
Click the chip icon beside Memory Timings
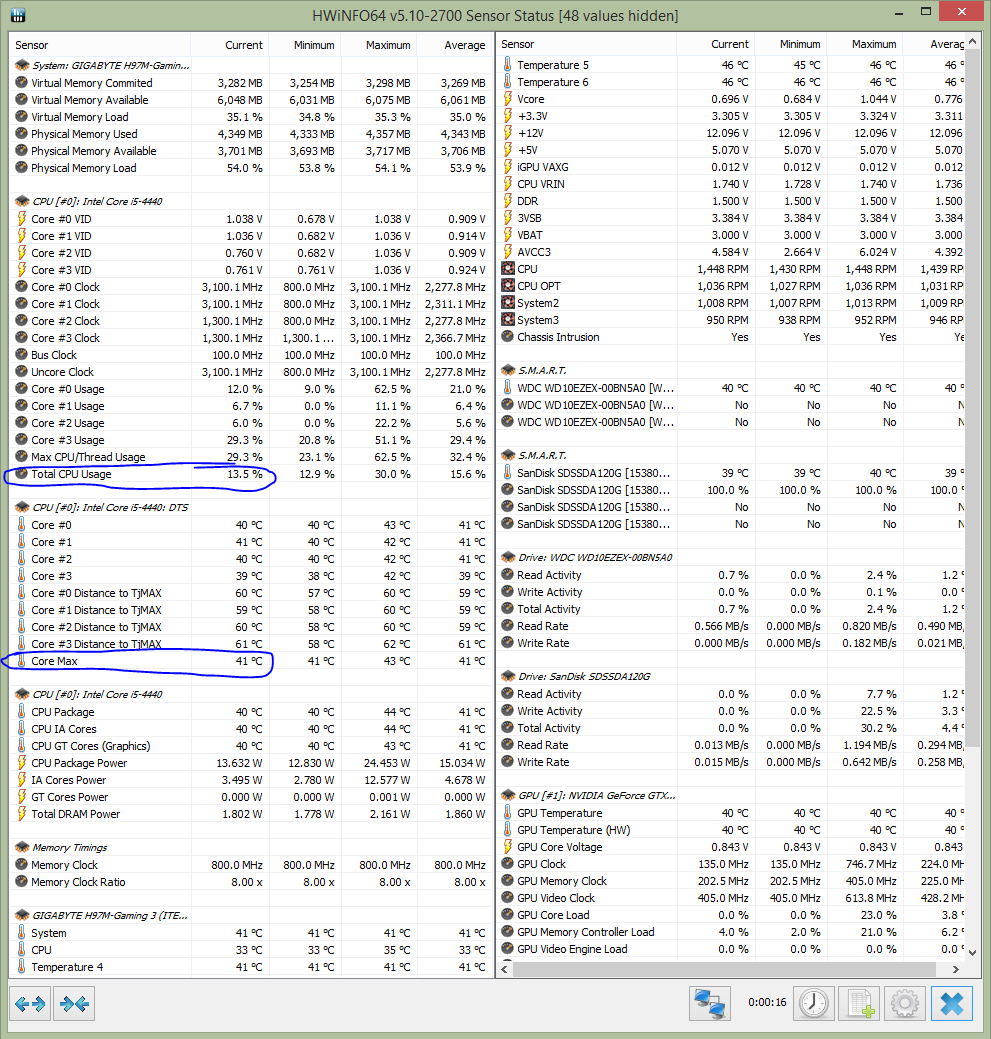click(22, 848)
